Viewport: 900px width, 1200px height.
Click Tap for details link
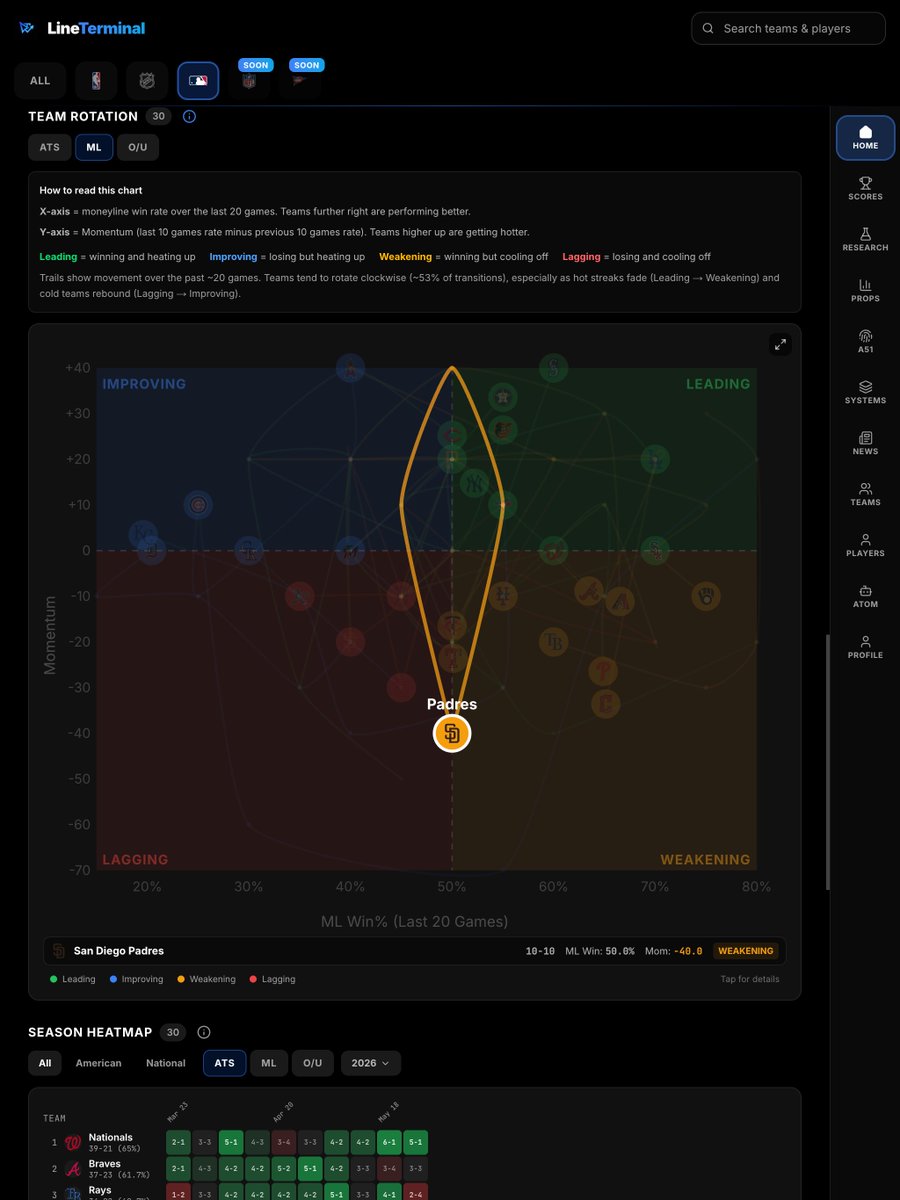pyautogui.click(x=750, y=979)
